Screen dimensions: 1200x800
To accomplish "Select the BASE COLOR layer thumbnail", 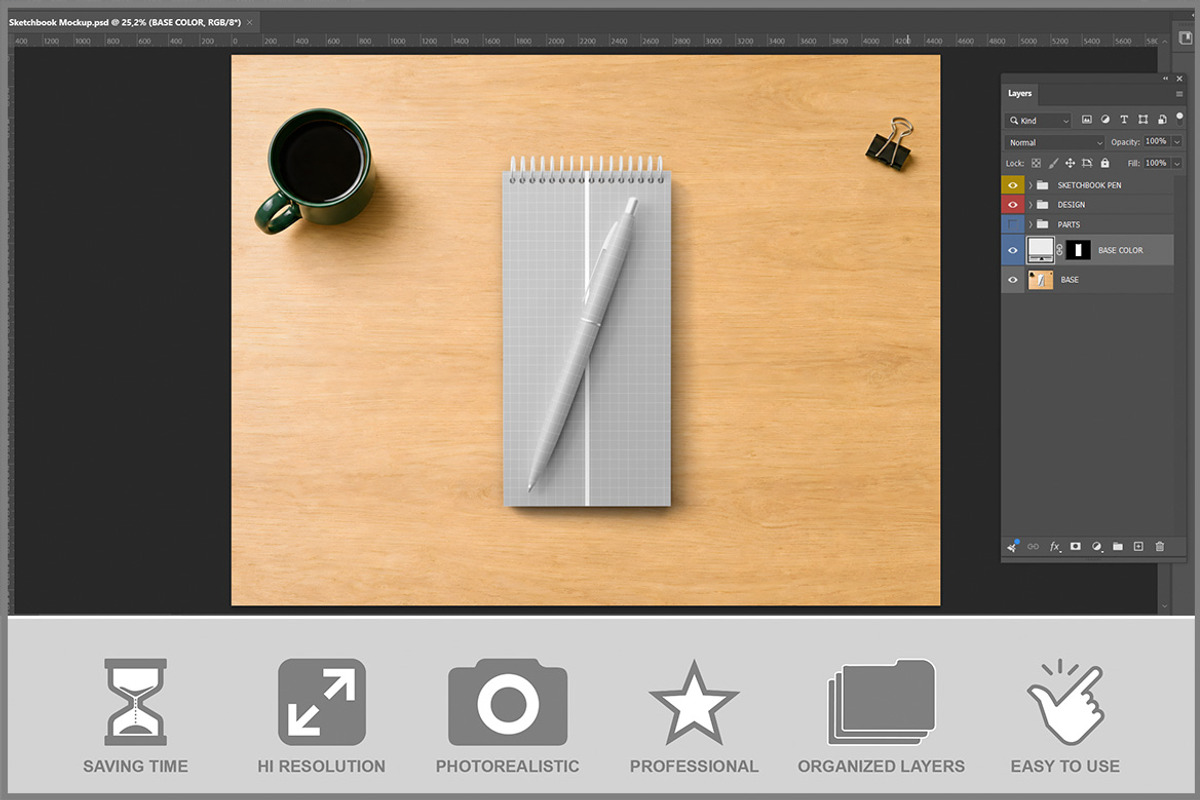I will coord(1041,250).
